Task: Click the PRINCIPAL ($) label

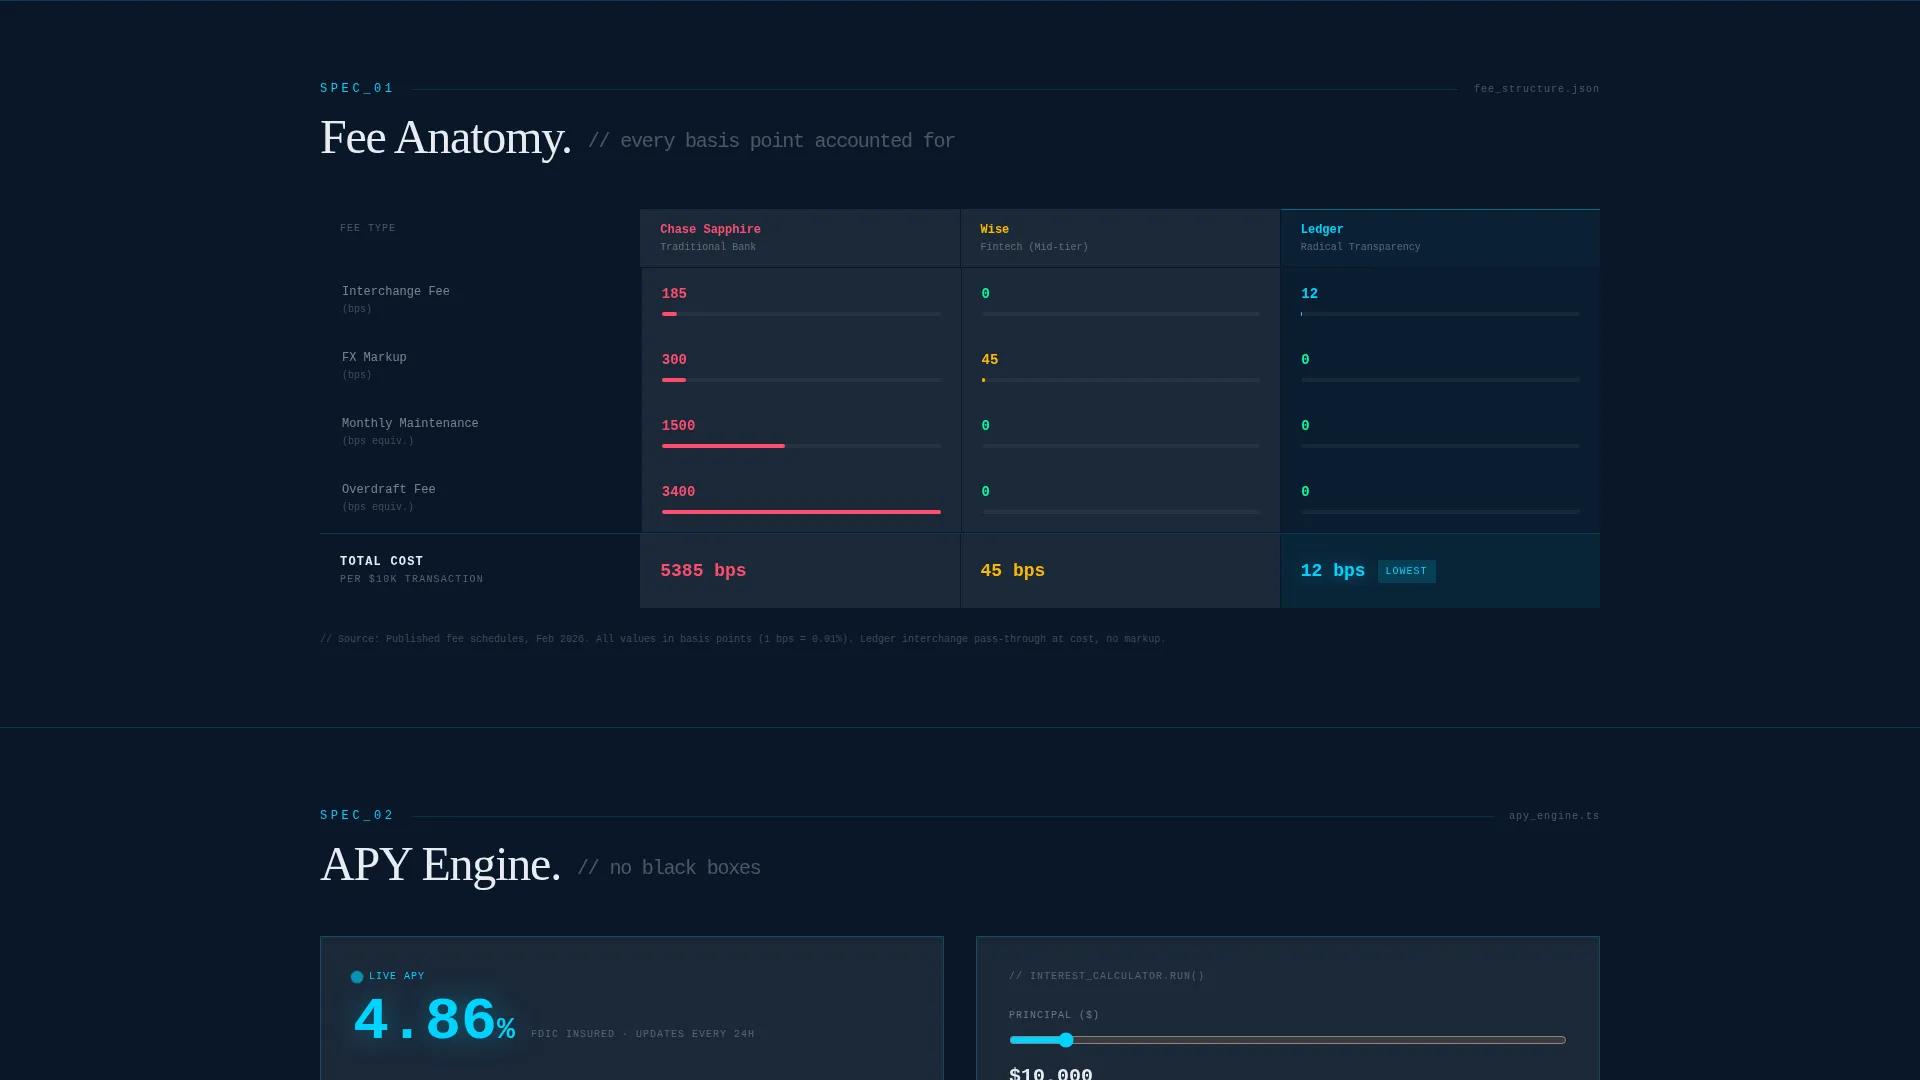Action: click(1054, 1015)
